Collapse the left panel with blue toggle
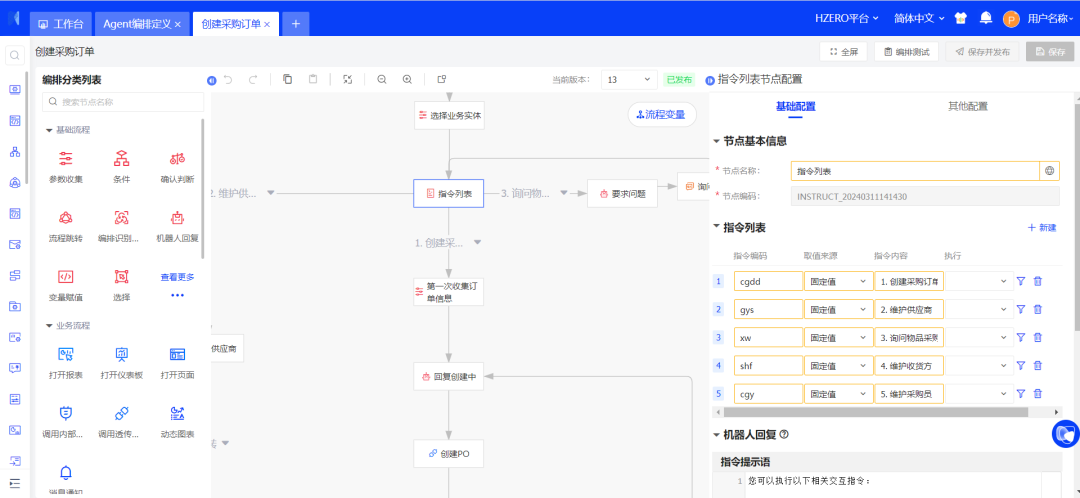Screen dimensions: 1080x498 [211, 80]
